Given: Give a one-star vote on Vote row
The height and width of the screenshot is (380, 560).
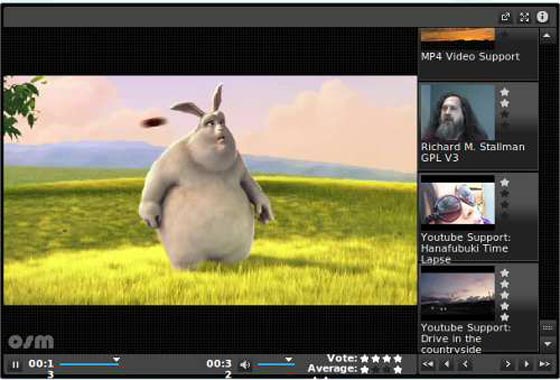Looking at the screenshot, I should tap(364, 358).
